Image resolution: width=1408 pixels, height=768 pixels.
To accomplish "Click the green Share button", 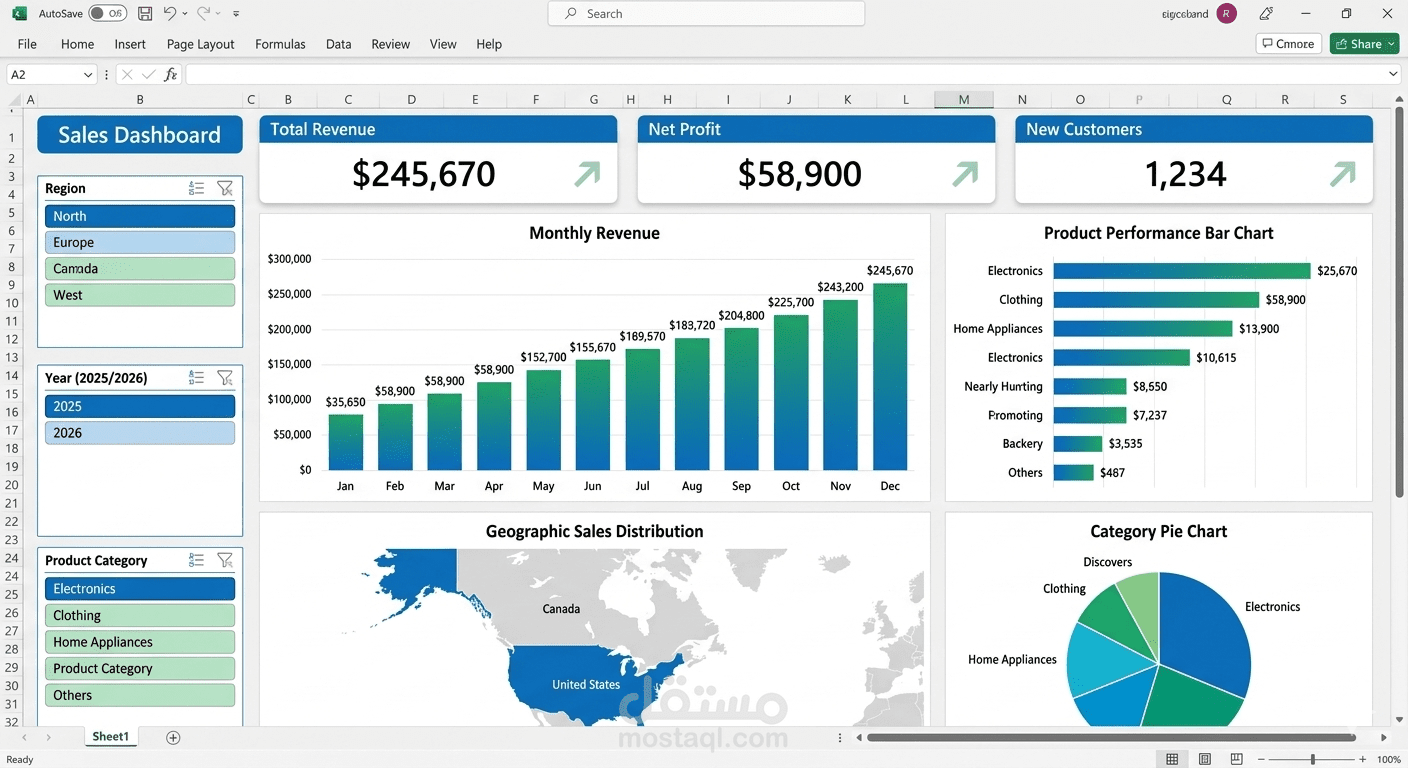I will tap(1364, 44).
